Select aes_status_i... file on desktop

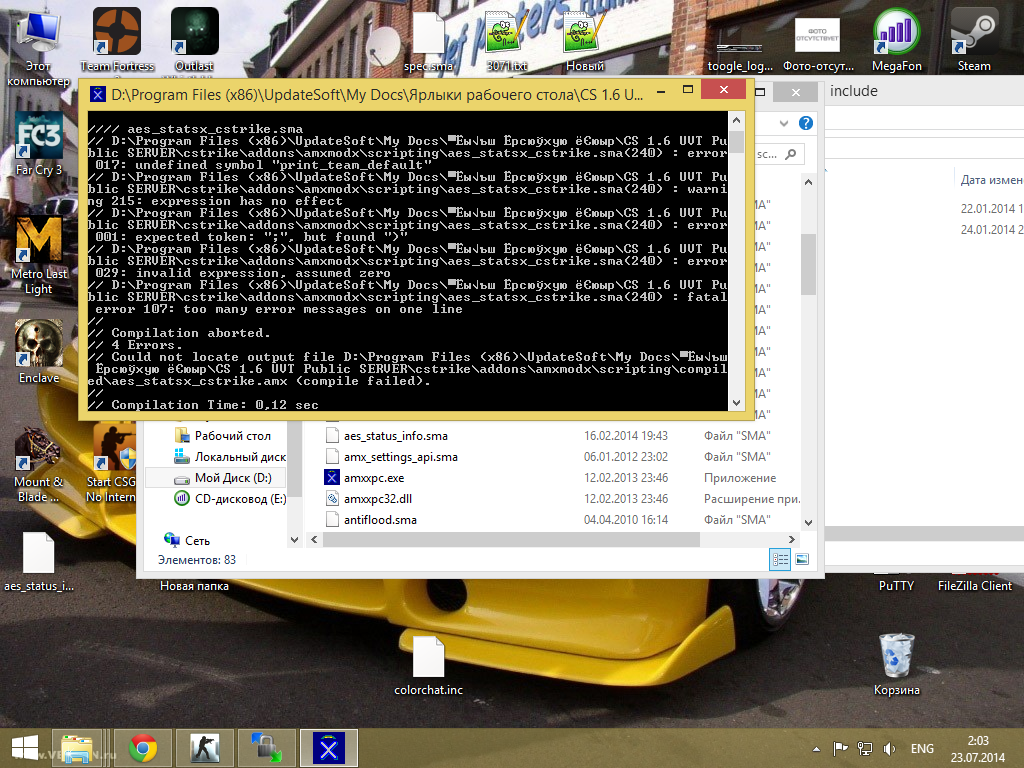(x=39, y=562)
